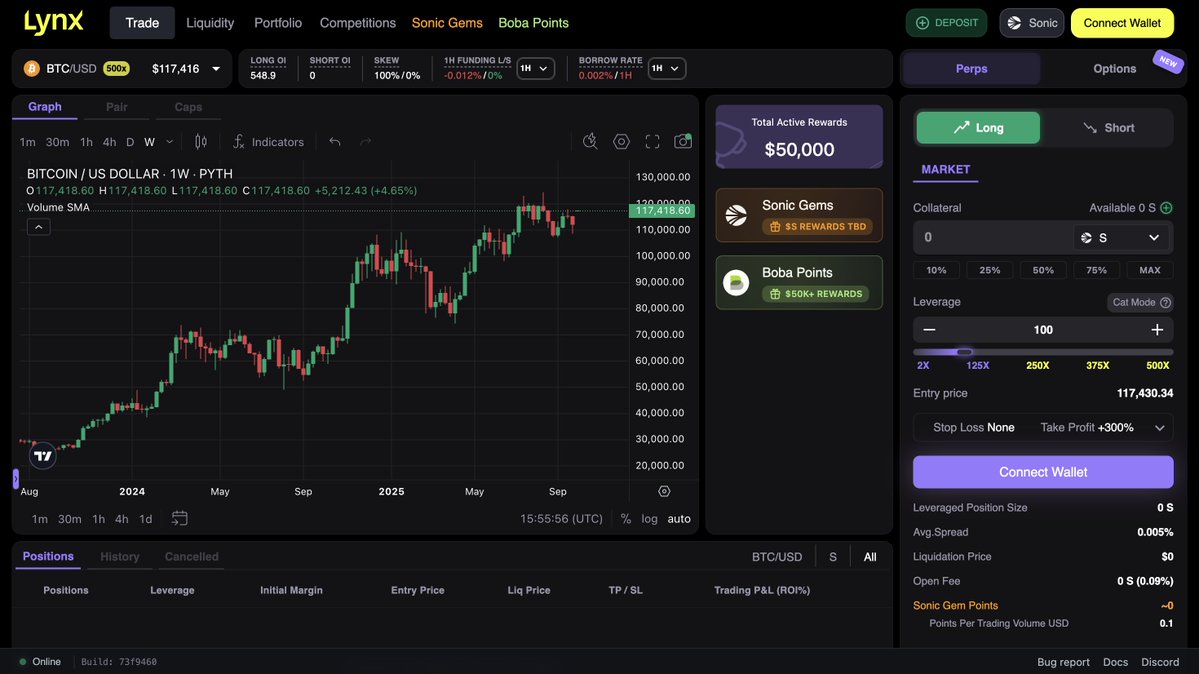This screenshot has height=674, width=1199.
Task: Click the Lynx logo
Action: click(53, 22)
